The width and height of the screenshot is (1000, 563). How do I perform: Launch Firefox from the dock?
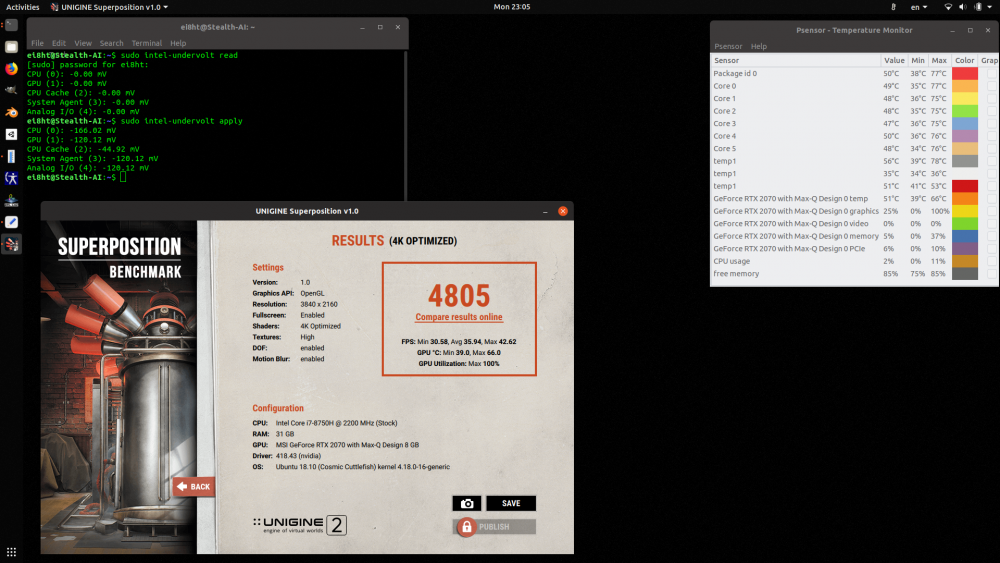[x=11, y=69]
